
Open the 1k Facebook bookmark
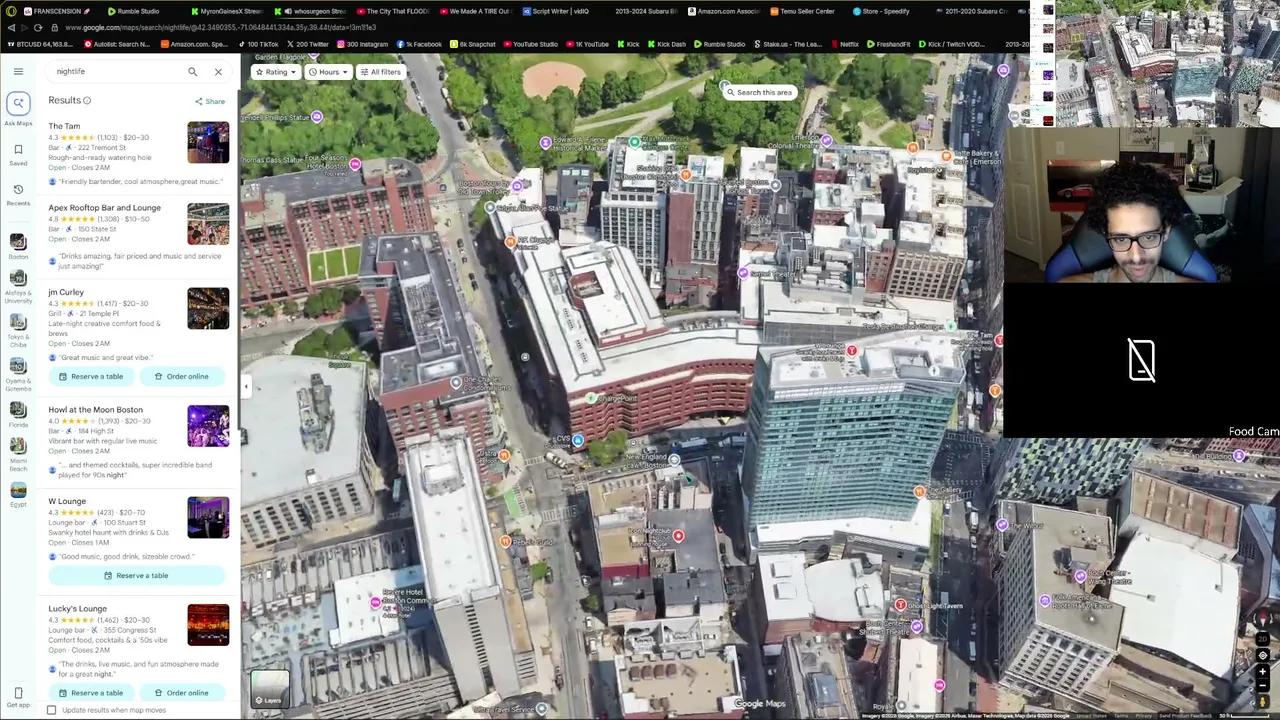click(419, 44)
